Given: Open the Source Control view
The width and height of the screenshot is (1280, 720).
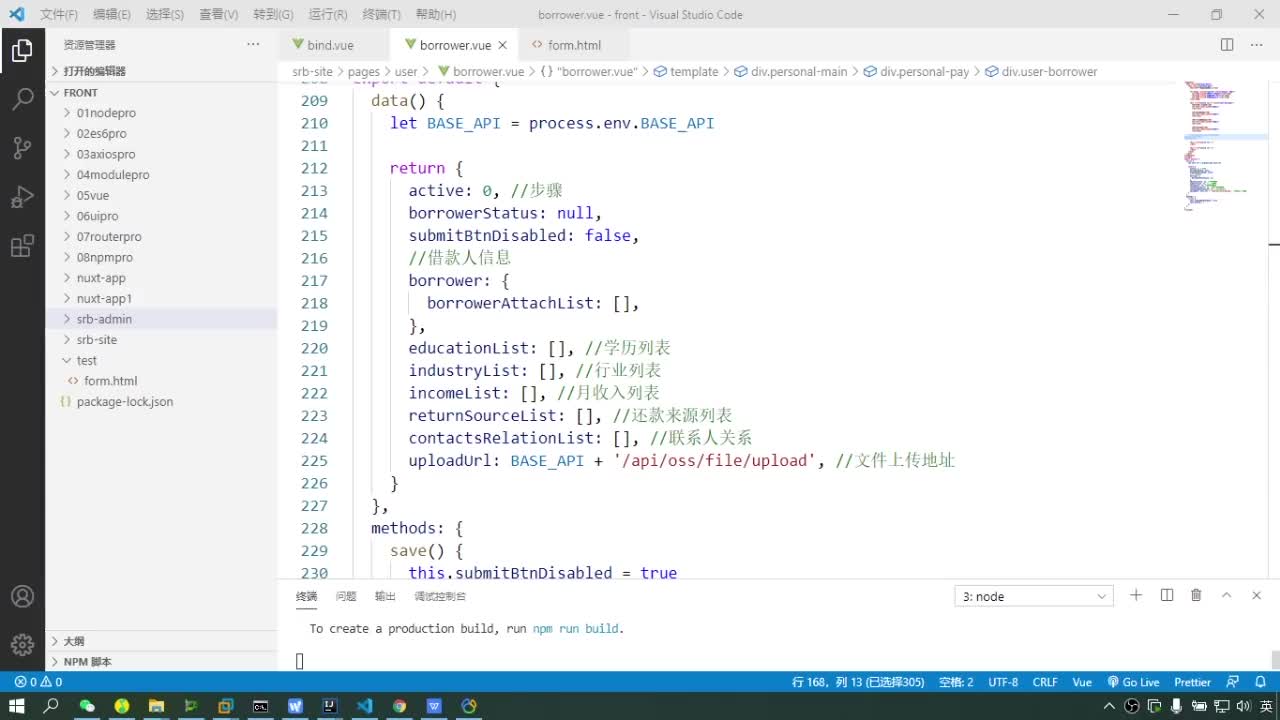Looking at the screenshot, I should point(22,148).
